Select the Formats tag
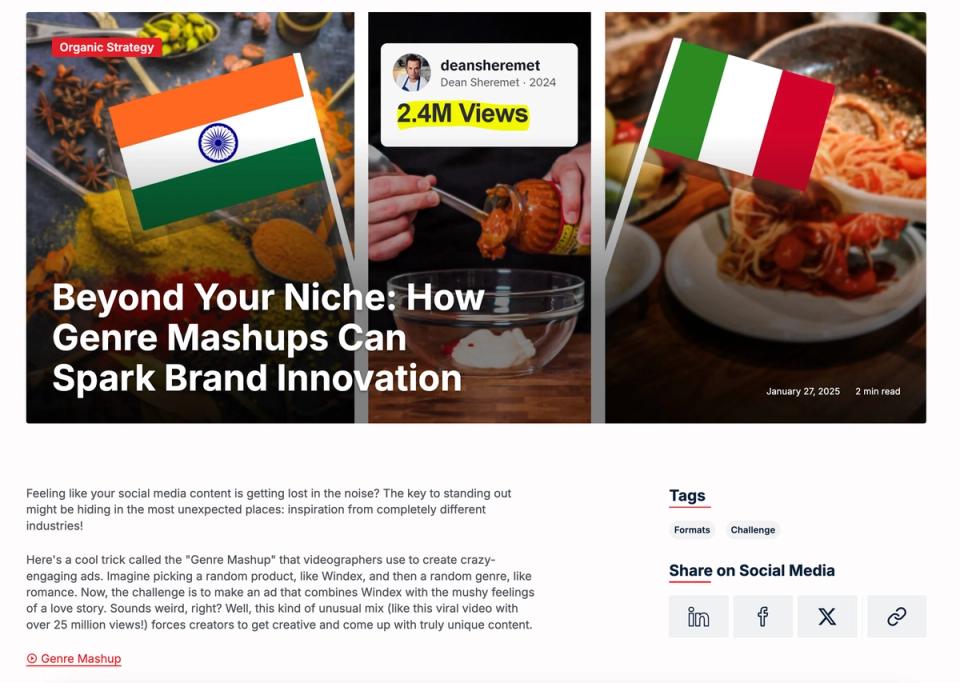 coord(692,530)
